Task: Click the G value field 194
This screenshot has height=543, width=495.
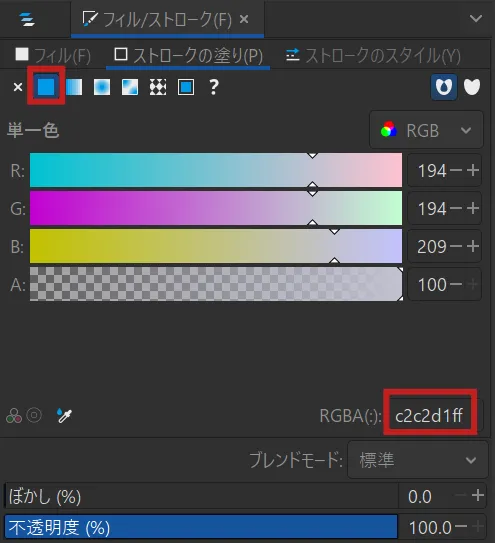Action: point(432,209)
